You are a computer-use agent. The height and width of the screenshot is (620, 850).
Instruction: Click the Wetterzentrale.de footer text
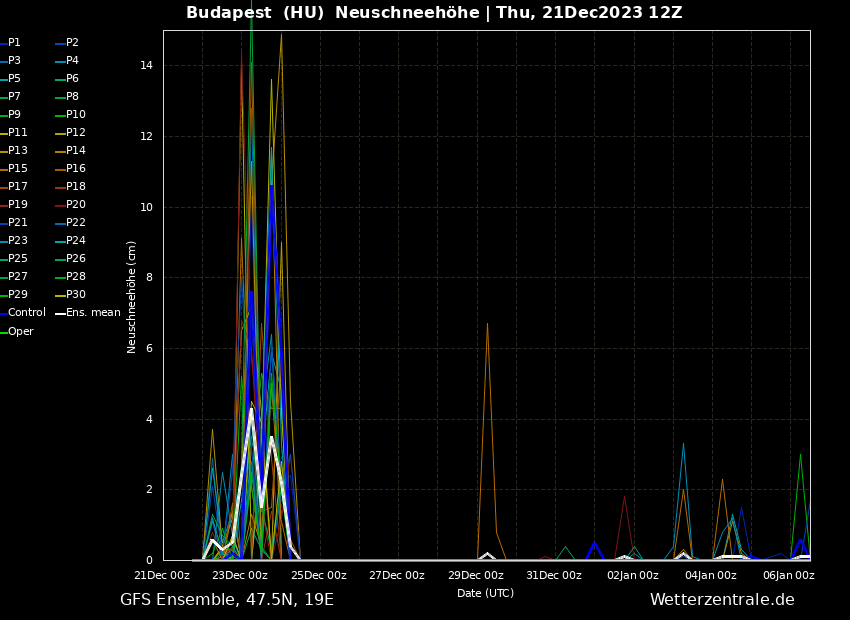(x=722, y=600)
